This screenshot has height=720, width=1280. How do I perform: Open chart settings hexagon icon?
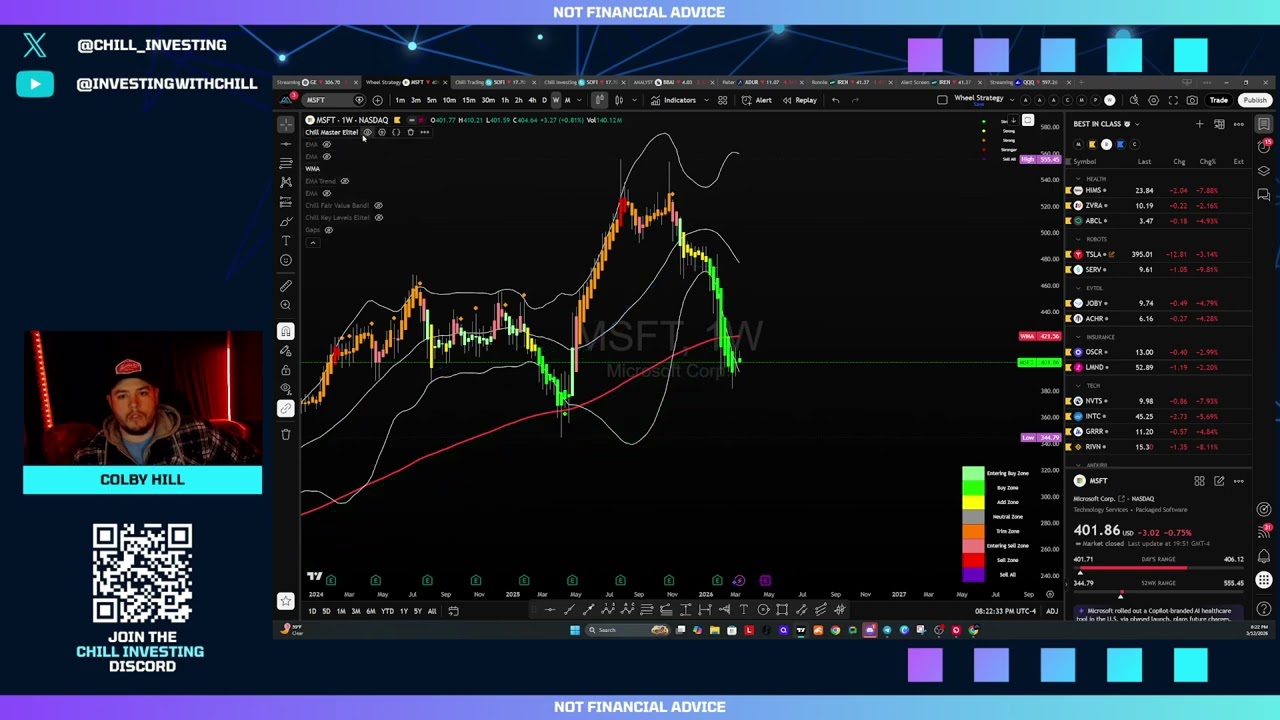tap(1153, 100)
